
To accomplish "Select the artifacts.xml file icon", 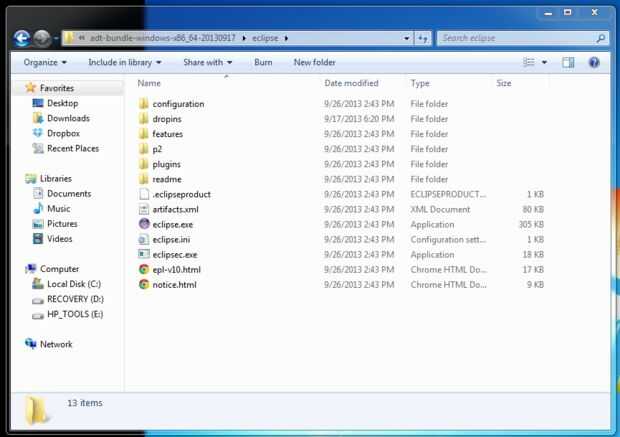I will [144, 209].
